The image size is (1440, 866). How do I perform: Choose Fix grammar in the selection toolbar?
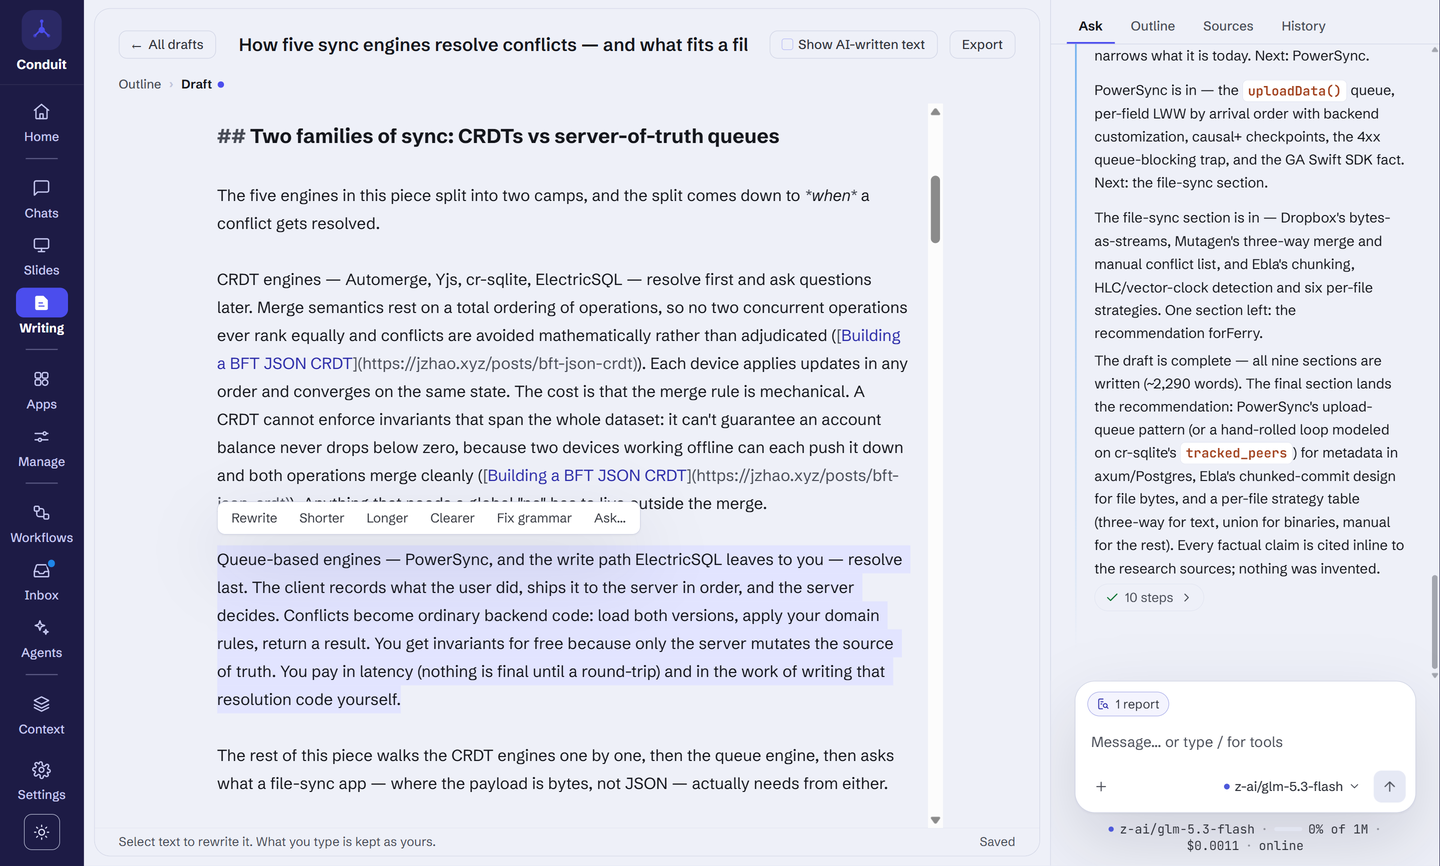point(534,518)
